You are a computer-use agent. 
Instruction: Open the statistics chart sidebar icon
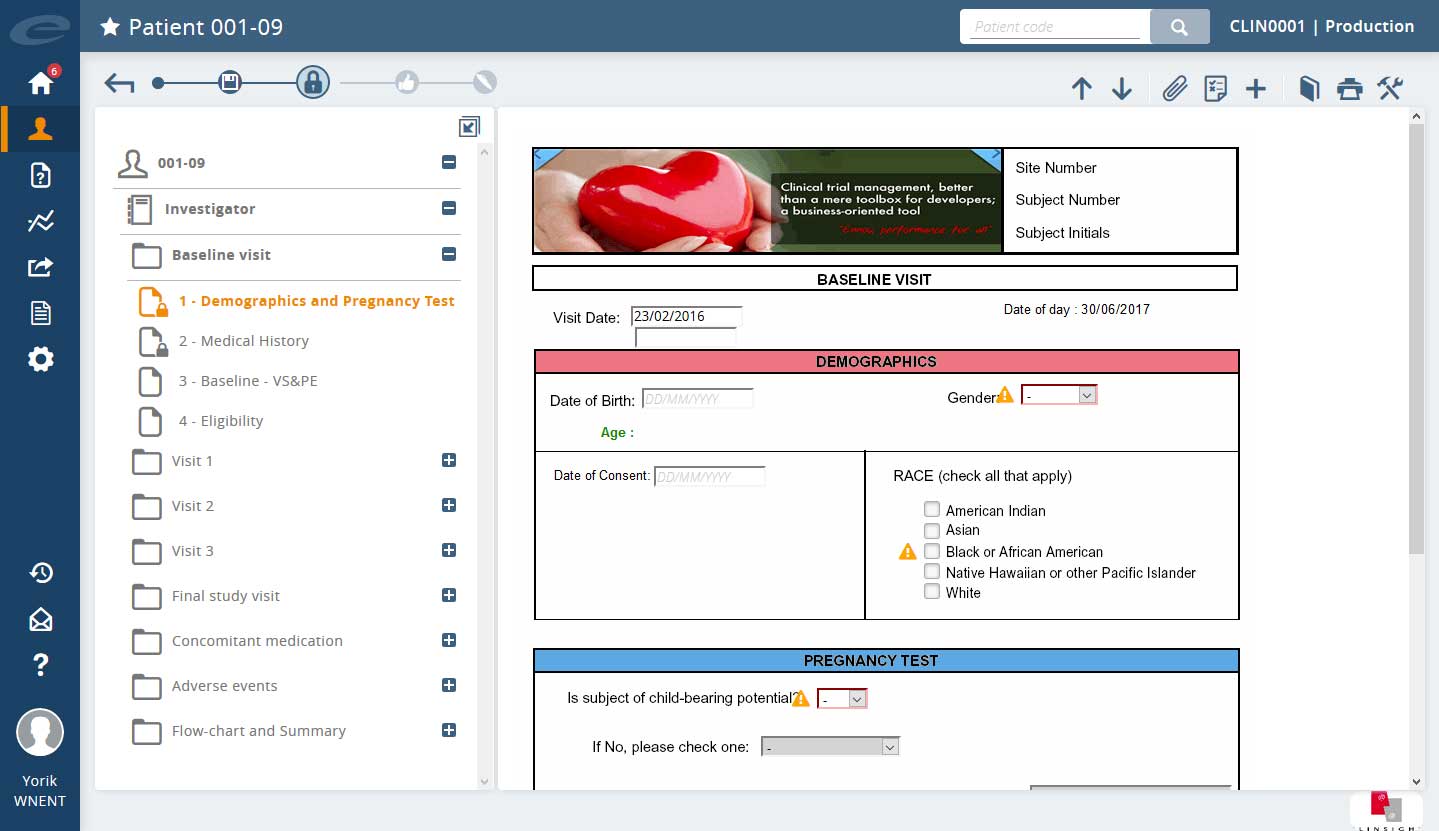click(40, 221)
